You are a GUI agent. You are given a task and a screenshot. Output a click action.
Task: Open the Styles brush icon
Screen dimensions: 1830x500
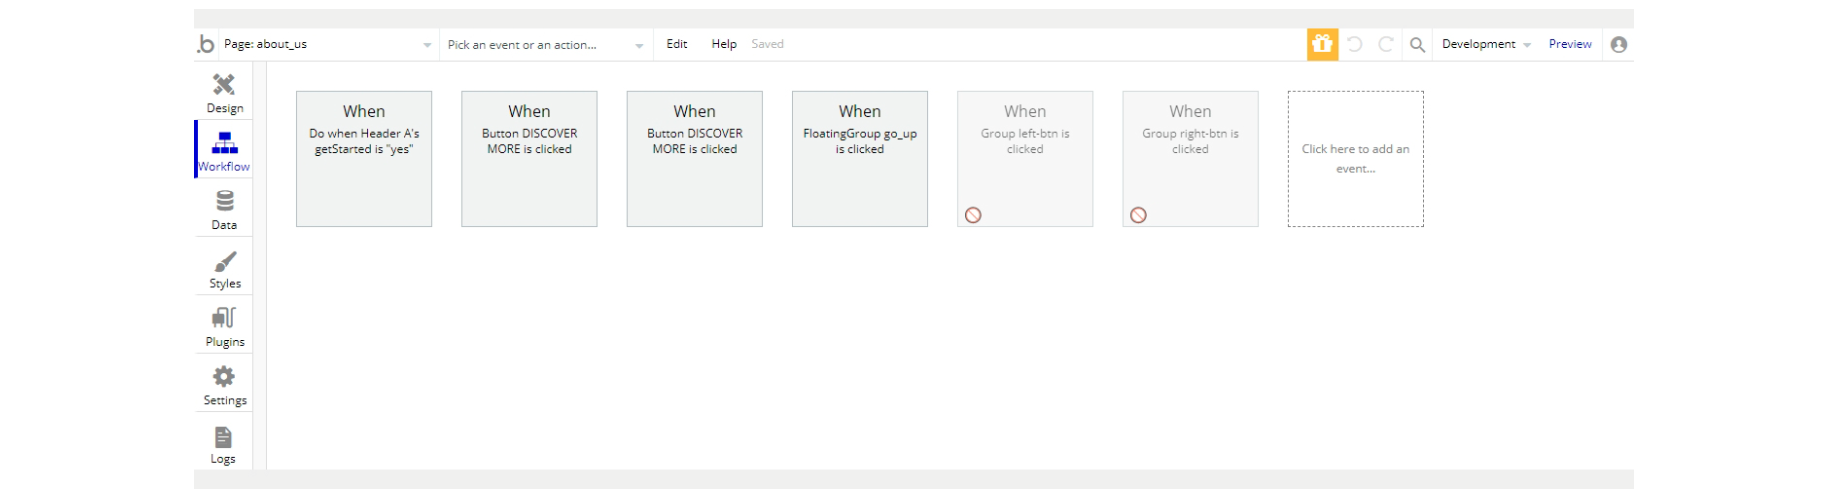[224, 262]
